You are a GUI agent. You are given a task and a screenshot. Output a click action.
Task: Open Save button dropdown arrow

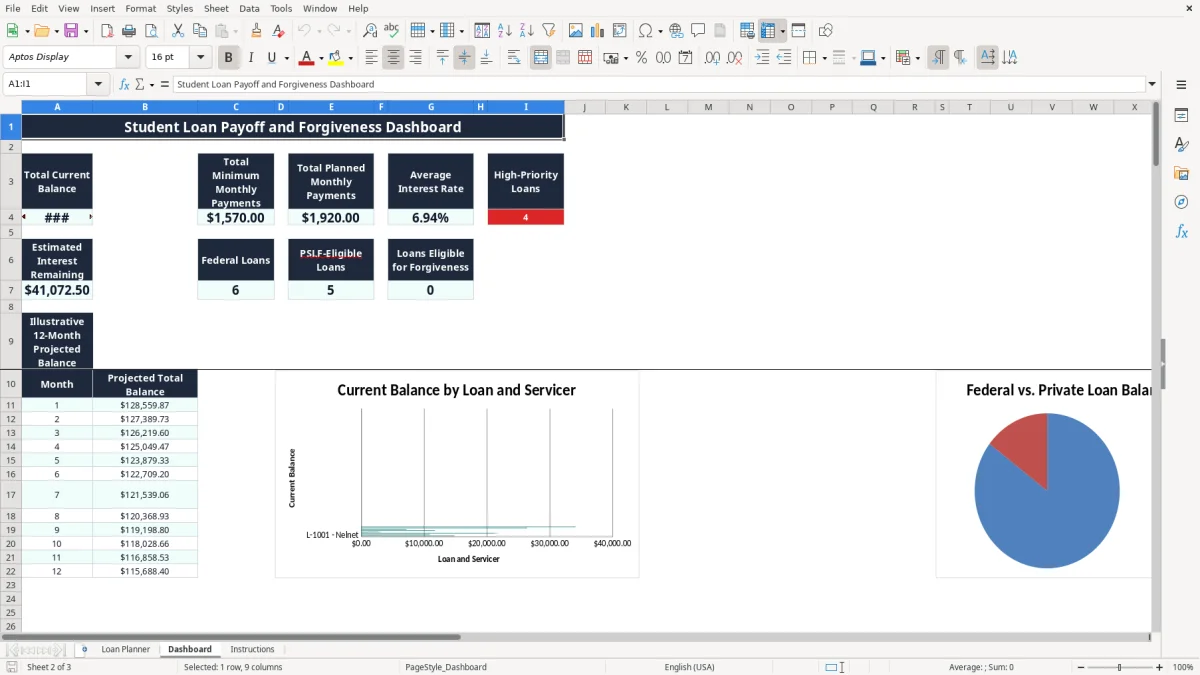click(85, 31)
